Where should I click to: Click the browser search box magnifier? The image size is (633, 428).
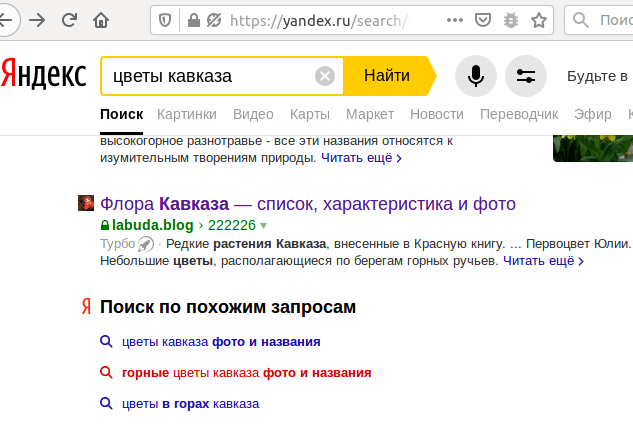pos(581,20)
